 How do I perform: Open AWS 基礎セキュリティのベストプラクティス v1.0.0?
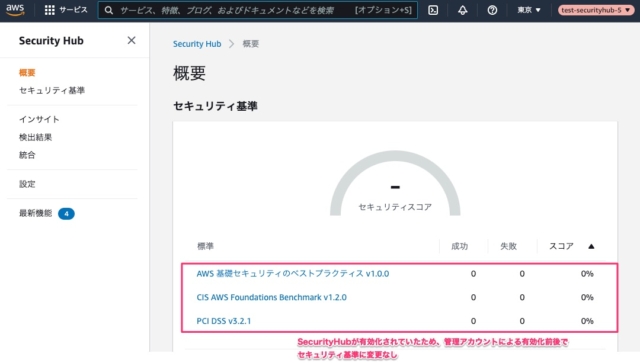click(x=293, y=274)
